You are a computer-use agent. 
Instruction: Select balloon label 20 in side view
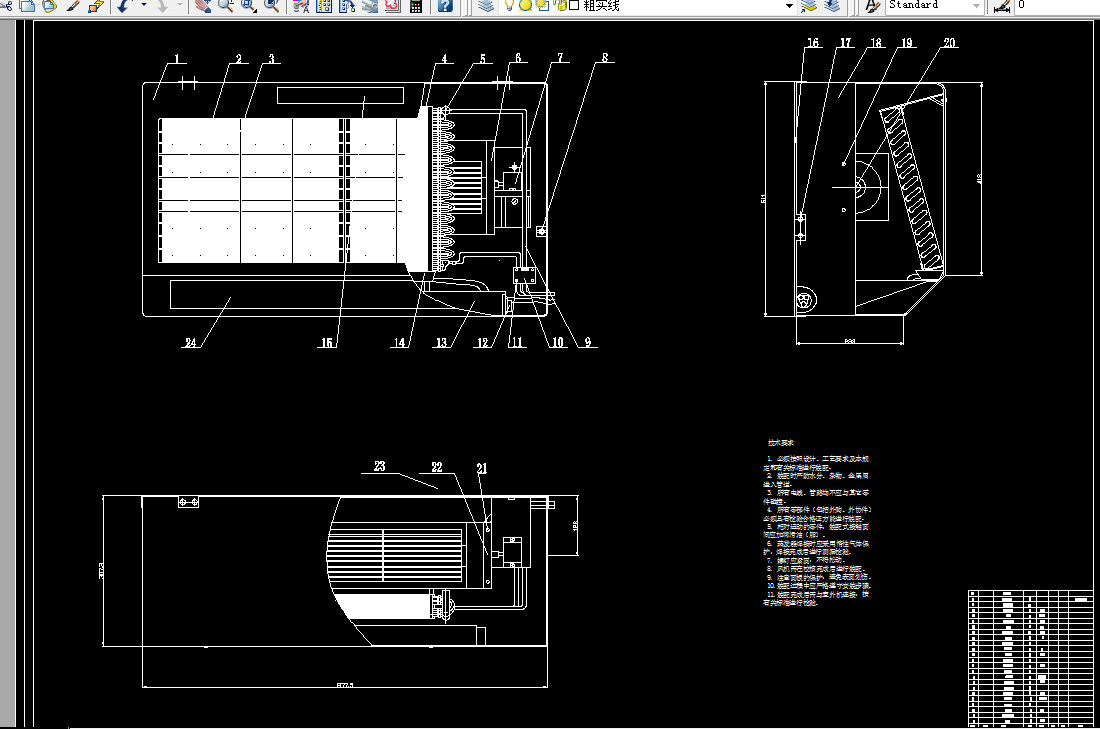tap(949, 43)
